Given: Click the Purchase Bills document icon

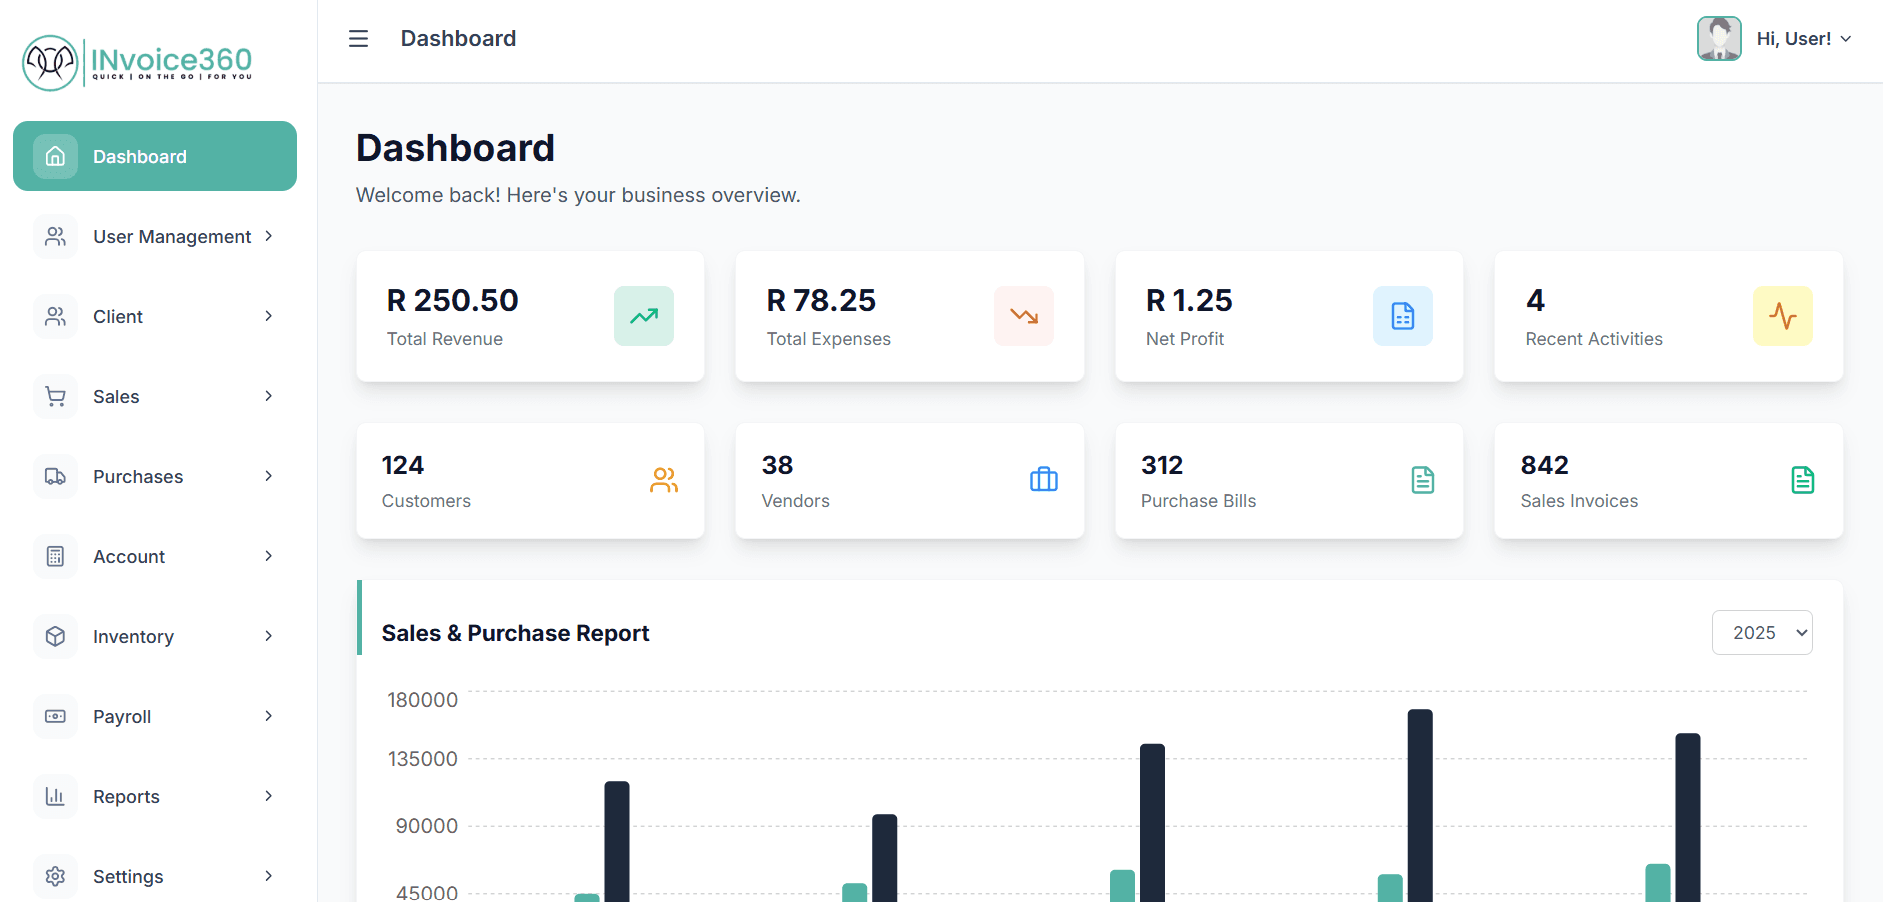Looking at the screenshot, I should pos(1423,480).
